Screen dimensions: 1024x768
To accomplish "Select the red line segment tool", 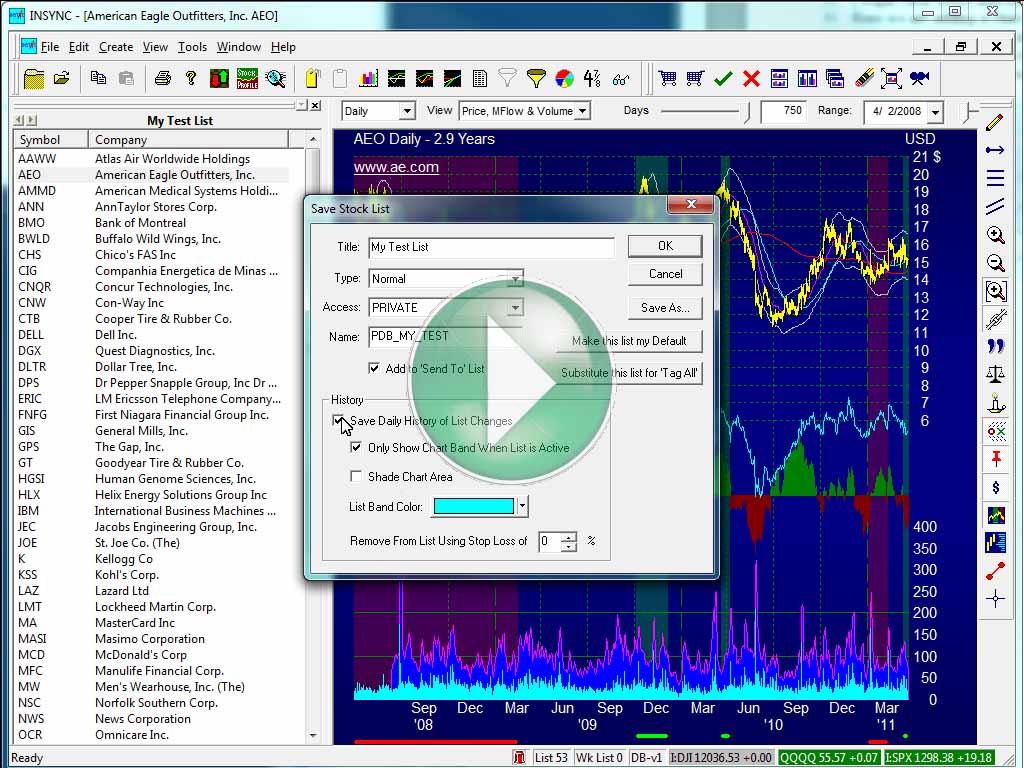I will click(995, 570).
